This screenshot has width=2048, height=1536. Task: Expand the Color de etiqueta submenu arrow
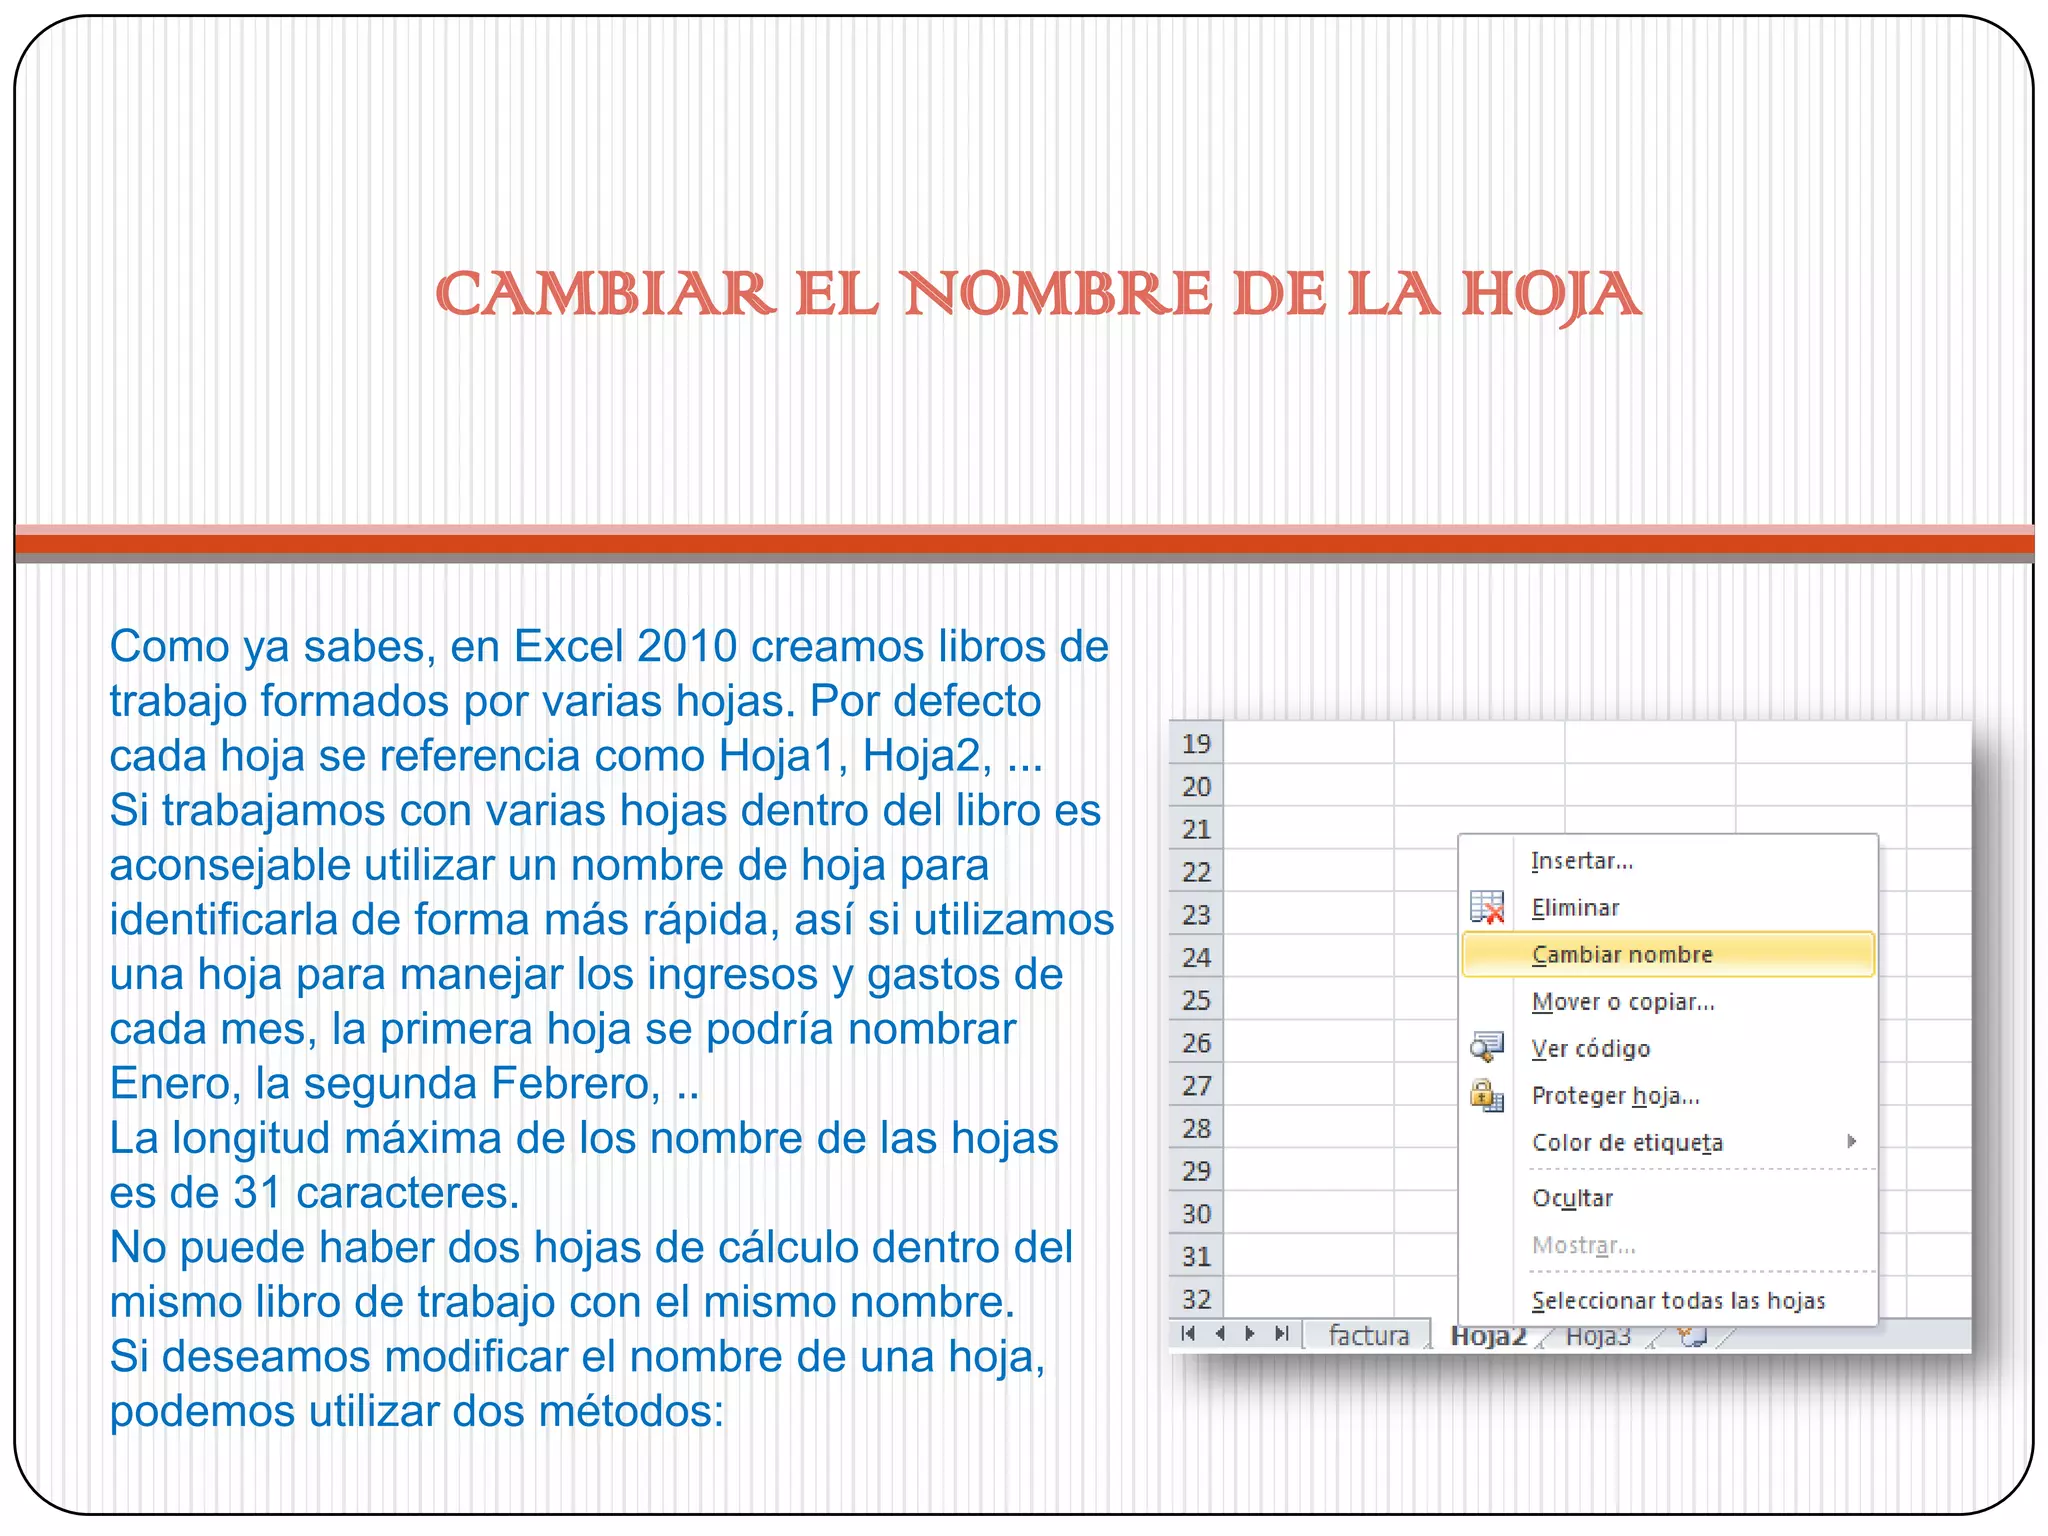(1852, 1141)
